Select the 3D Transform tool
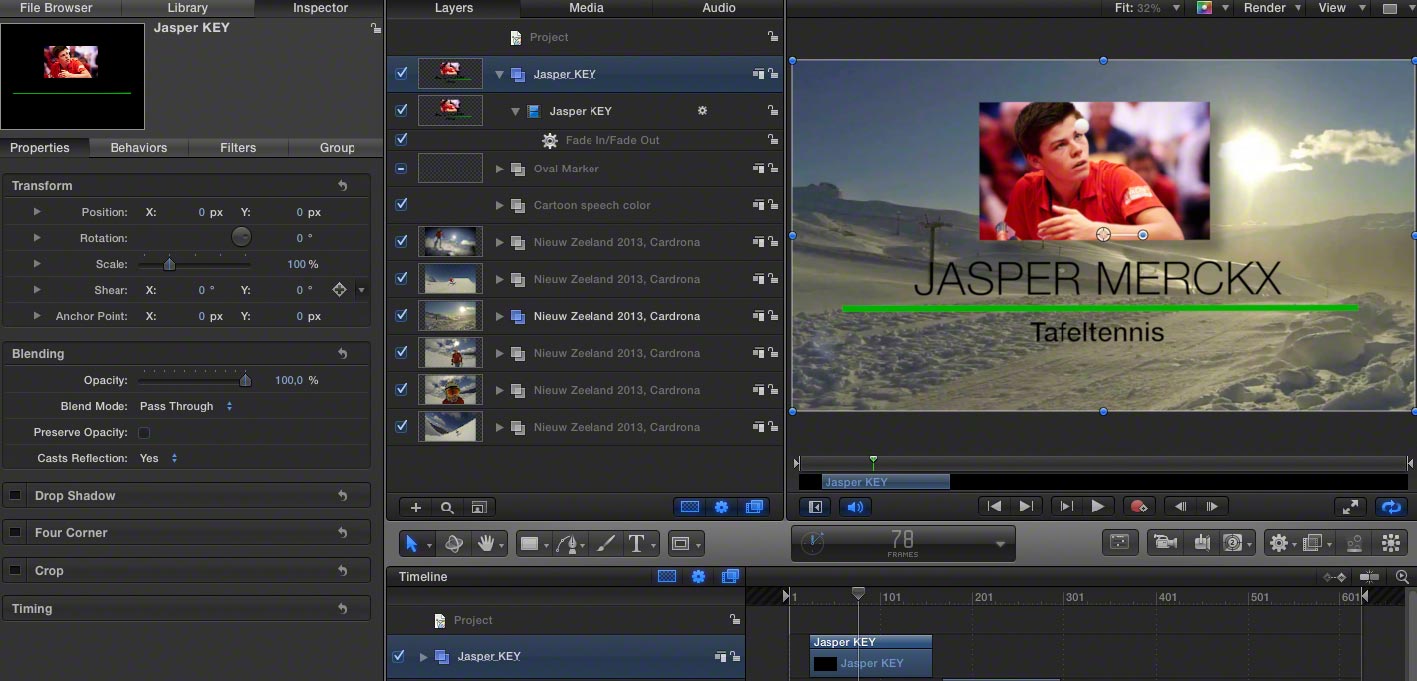1417x681 pixels. pos(454,544)
